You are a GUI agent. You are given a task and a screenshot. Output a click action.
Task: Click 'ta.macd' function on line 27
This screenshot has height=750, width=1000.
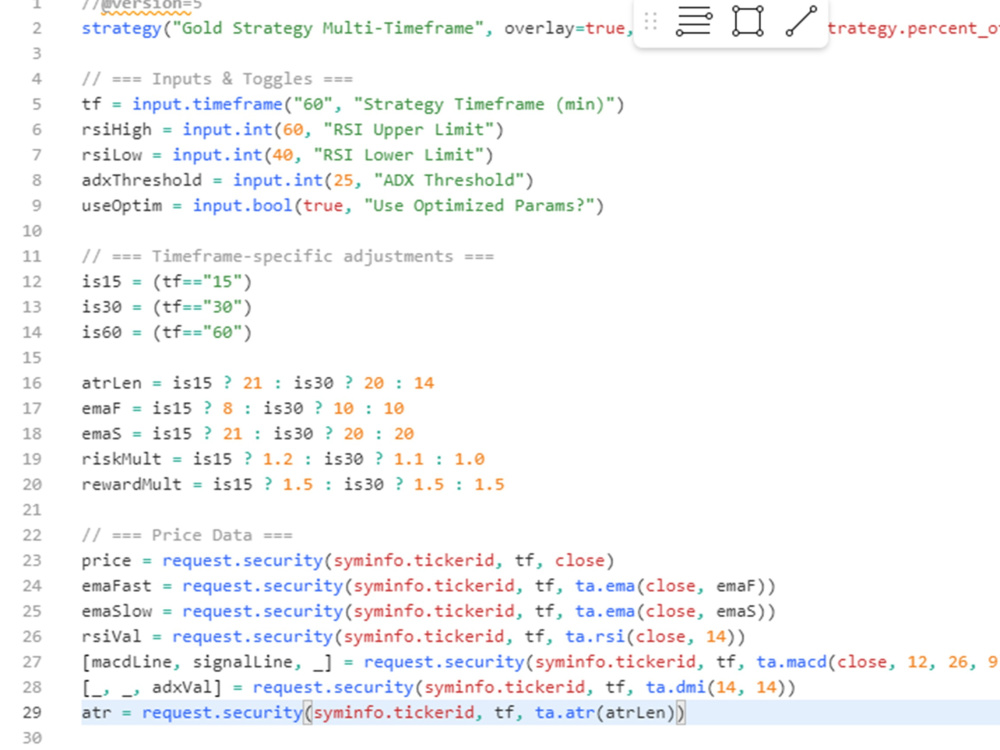(791, 663)
